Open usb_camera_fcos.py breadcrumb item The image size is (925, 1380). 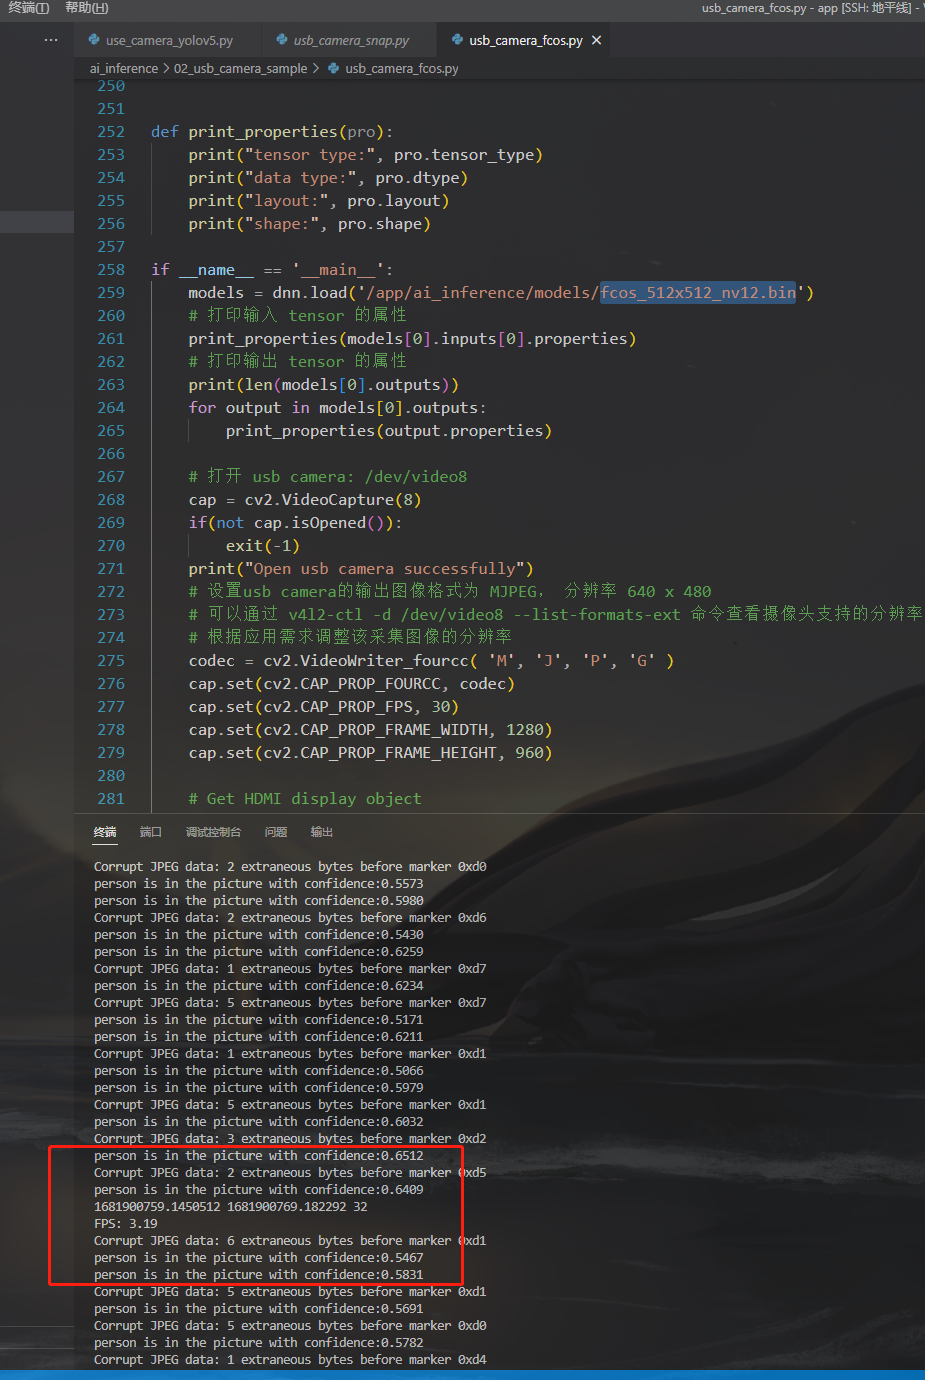402,69
